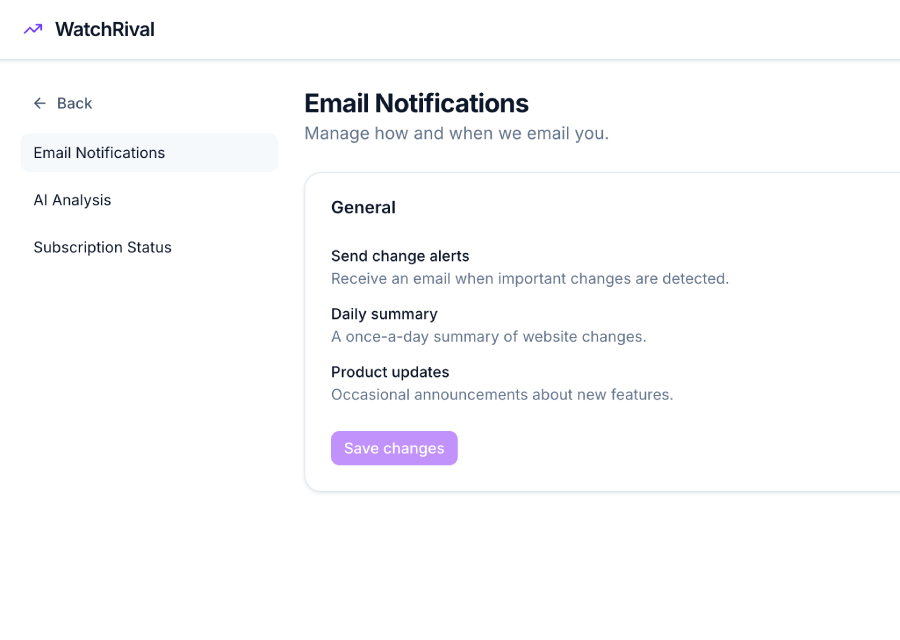Click the WatchRival brand name text

click(105, 29)
